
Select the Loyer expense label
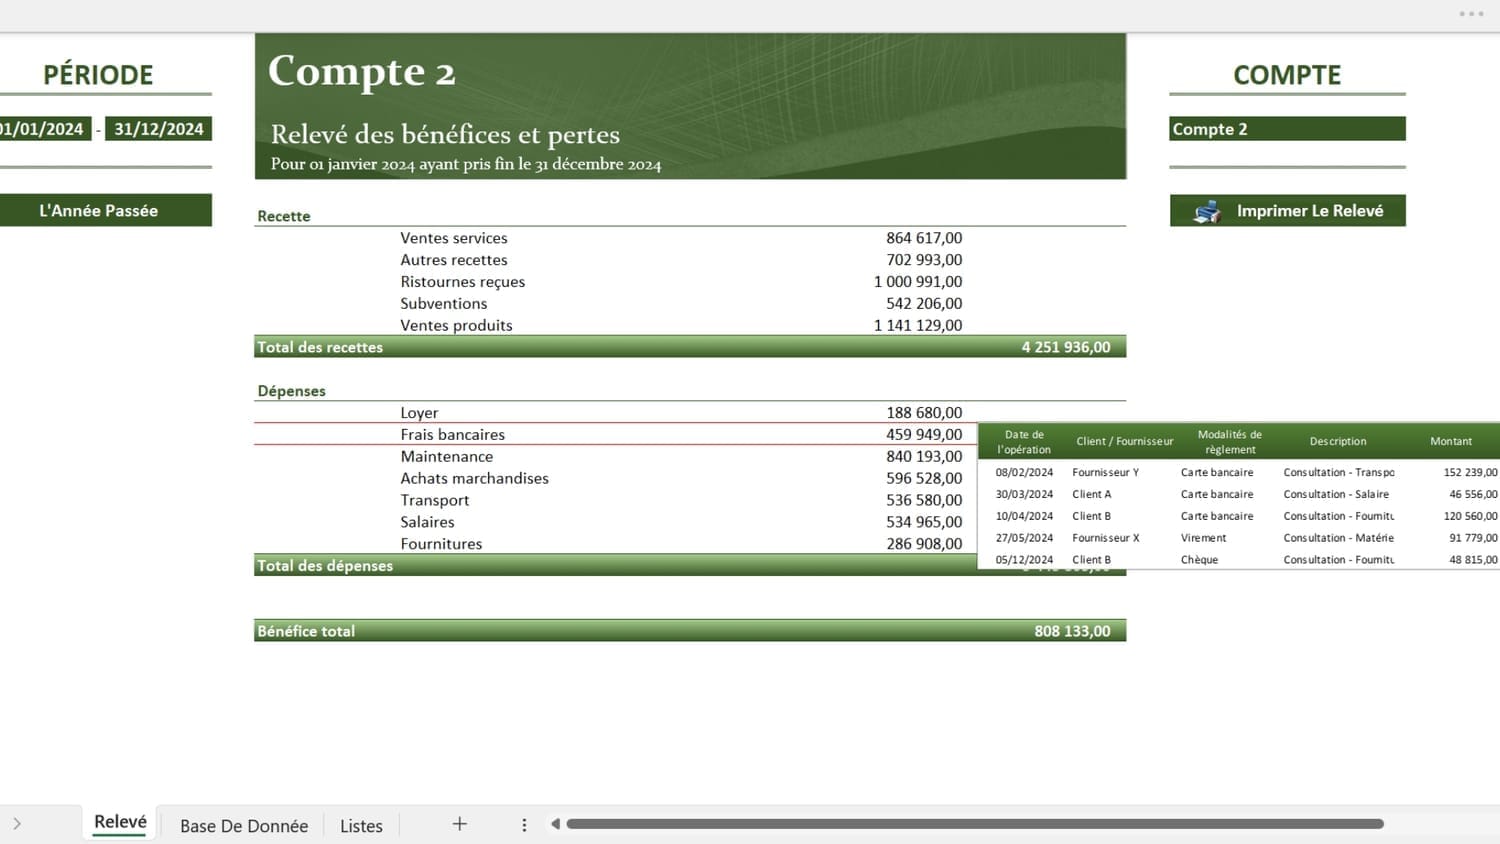tap(419, 413)
